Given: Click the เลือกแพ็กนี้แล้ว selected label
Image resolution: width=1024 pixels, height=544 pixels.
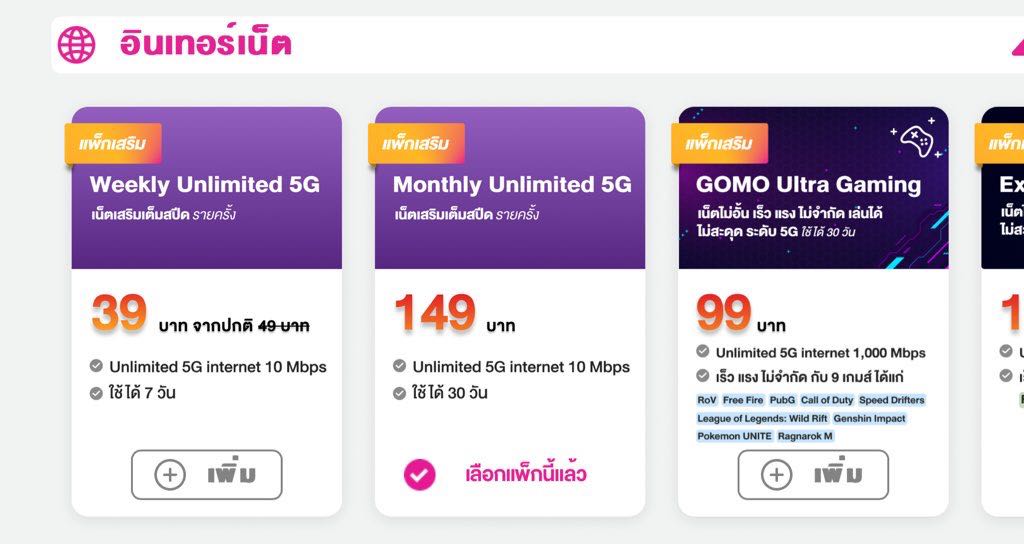Looking at the screenshot, I should [525, 474].
